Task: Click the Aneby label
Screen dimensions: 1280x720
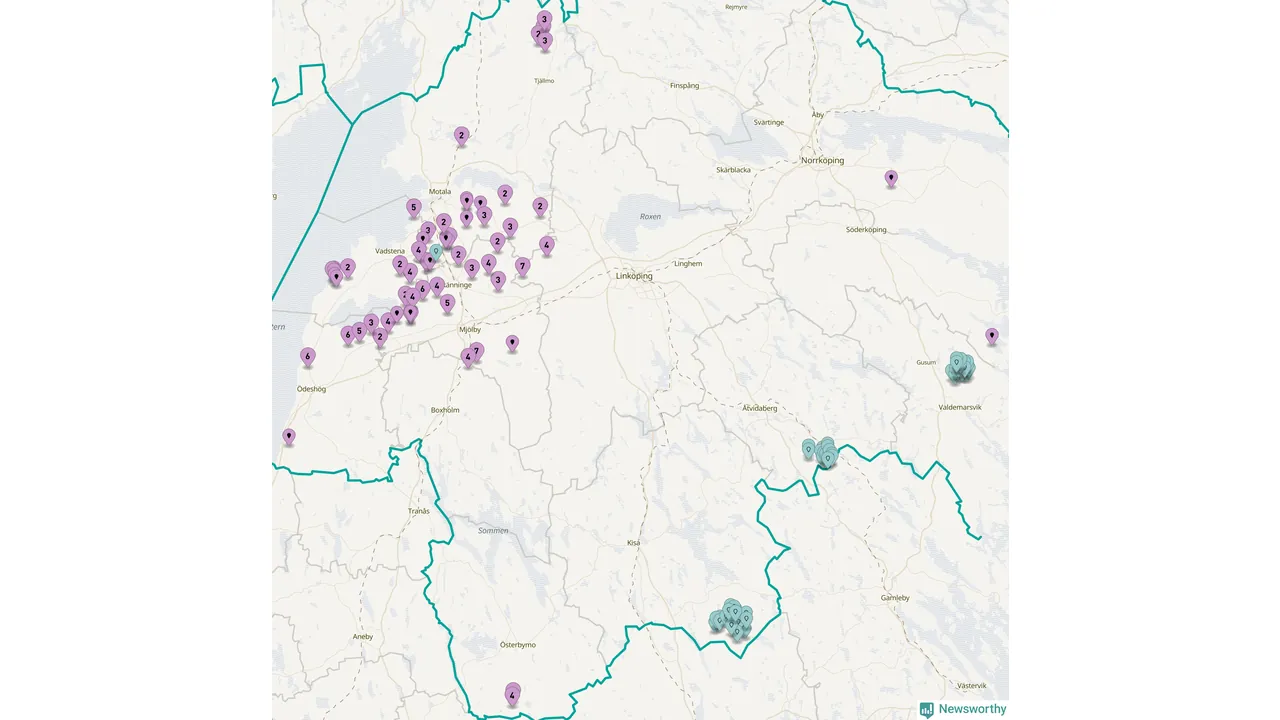Action: 362,636
